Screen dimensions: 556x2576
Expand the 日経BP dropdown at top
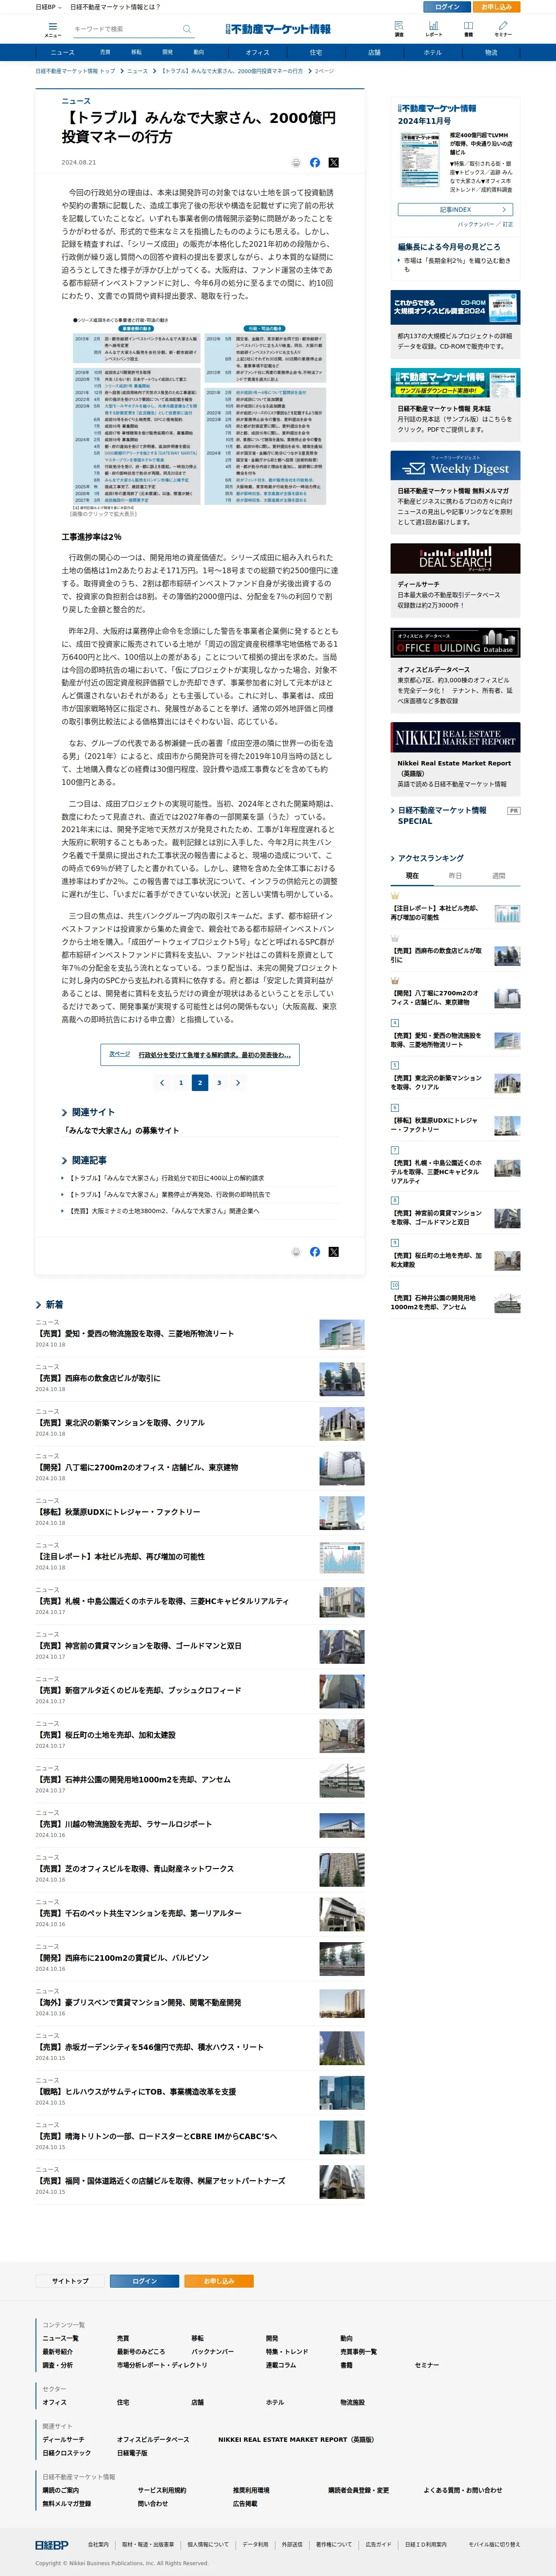48,6
